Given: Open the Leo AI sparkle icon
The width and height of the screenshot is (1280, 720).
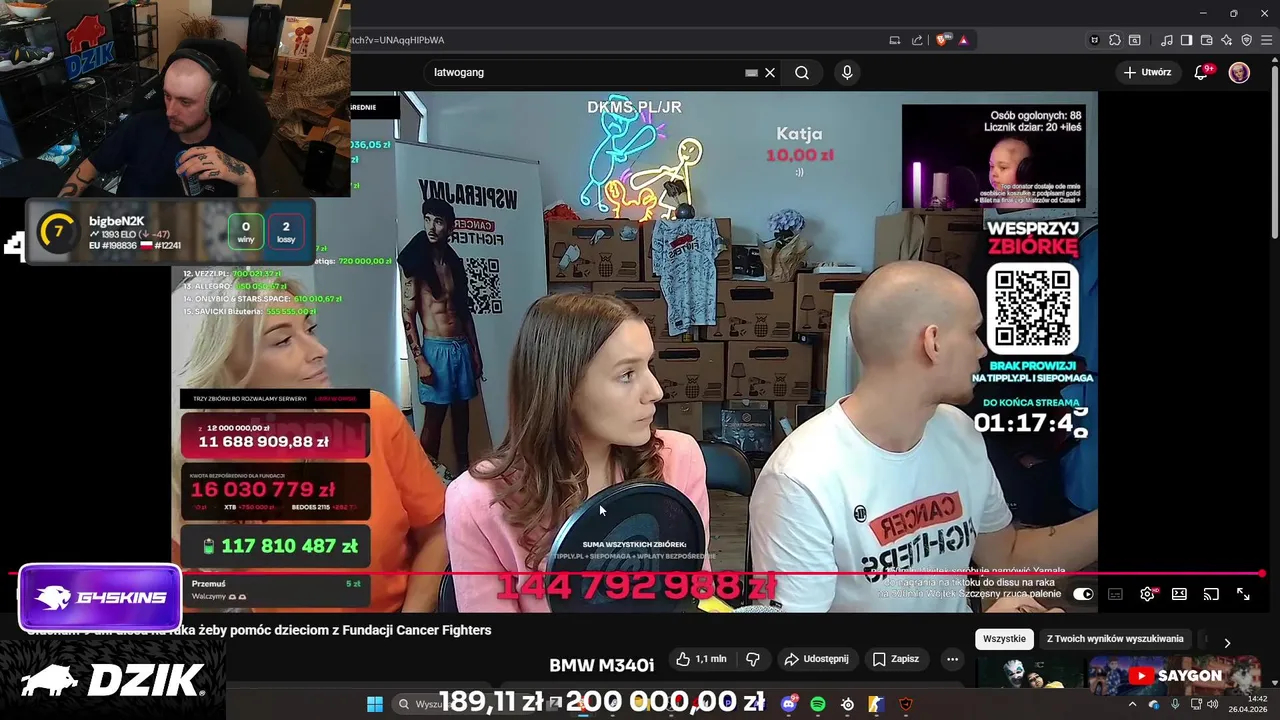Looking at the screenshot, I should (x=1227, y=40).
